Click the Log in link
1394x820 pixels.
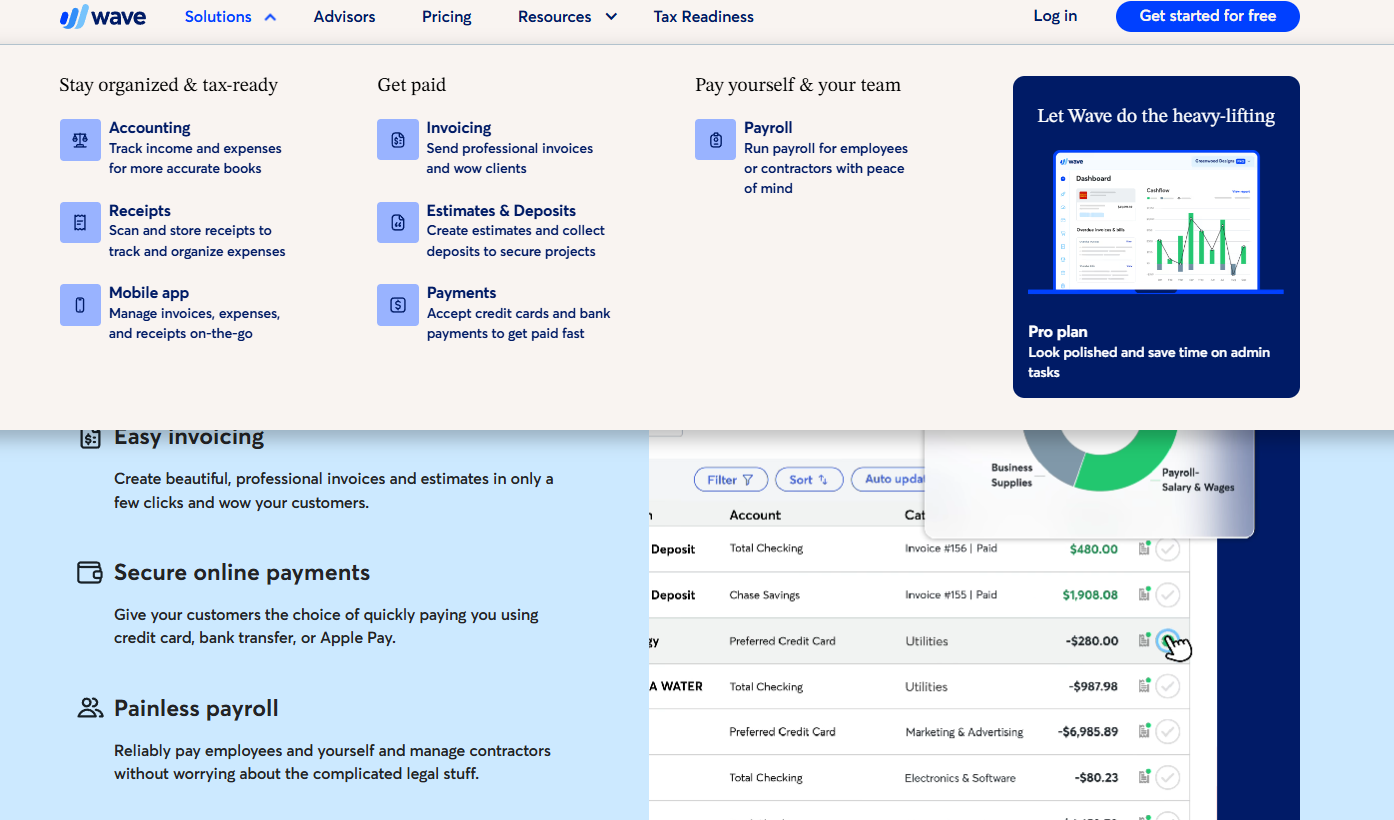pyautogui.click(x=1055, y=16)
